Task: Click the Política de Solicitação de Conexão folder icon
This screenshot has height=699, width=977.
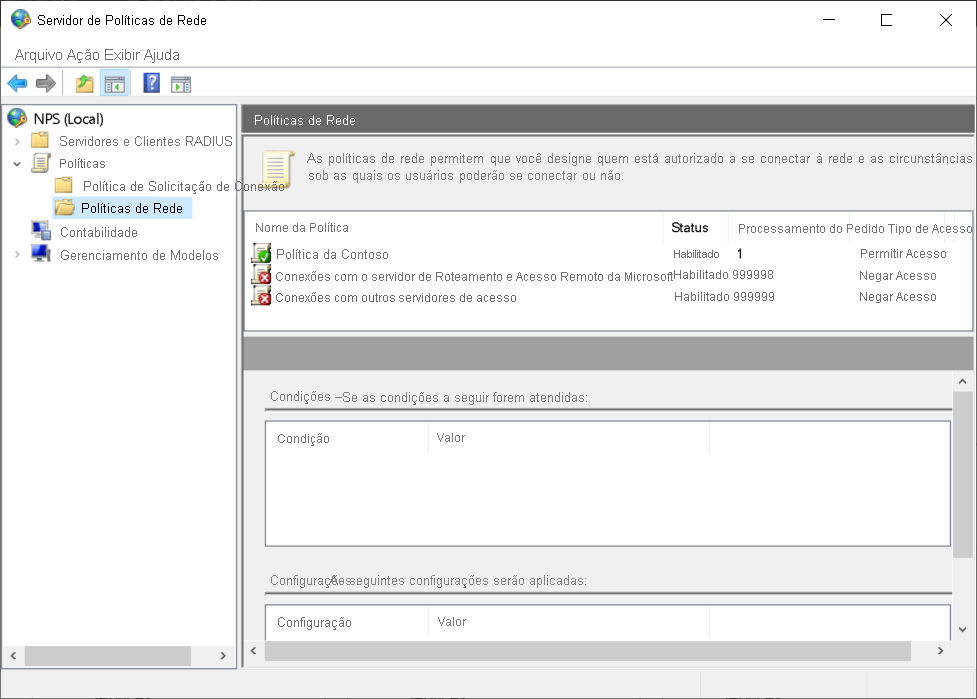Action: [x=64, y=185]
